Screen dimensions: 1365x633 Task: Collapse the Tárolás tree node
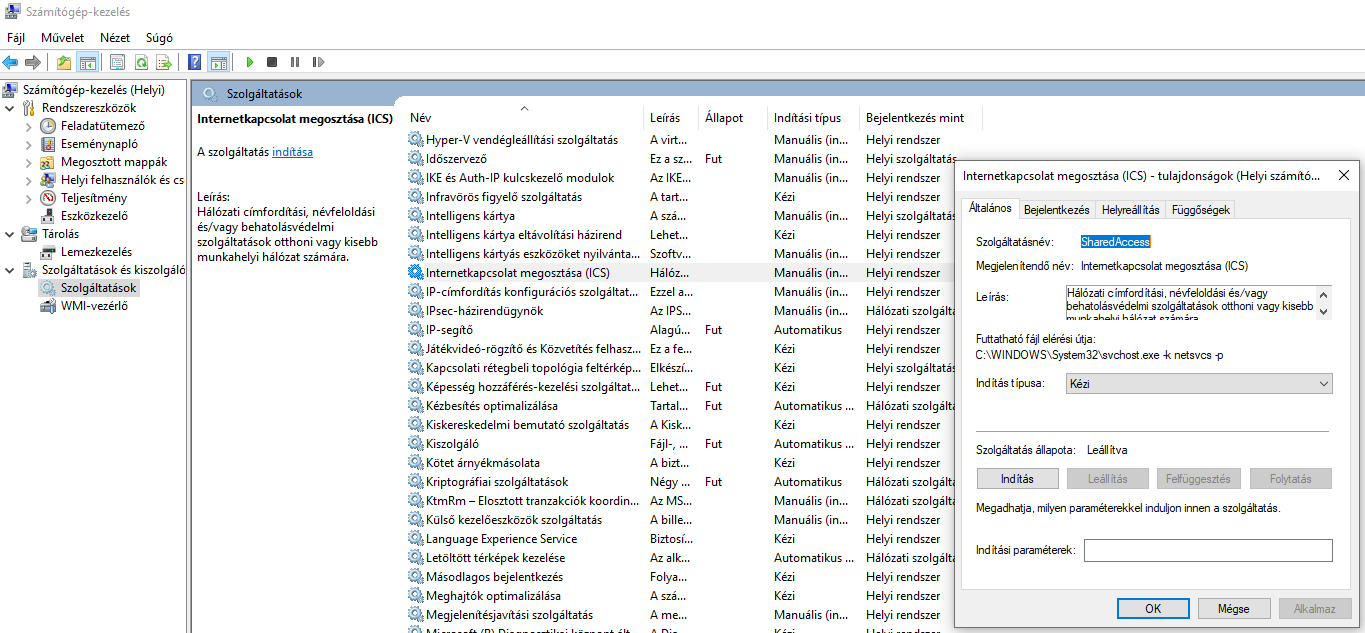[x=10, y=234]
